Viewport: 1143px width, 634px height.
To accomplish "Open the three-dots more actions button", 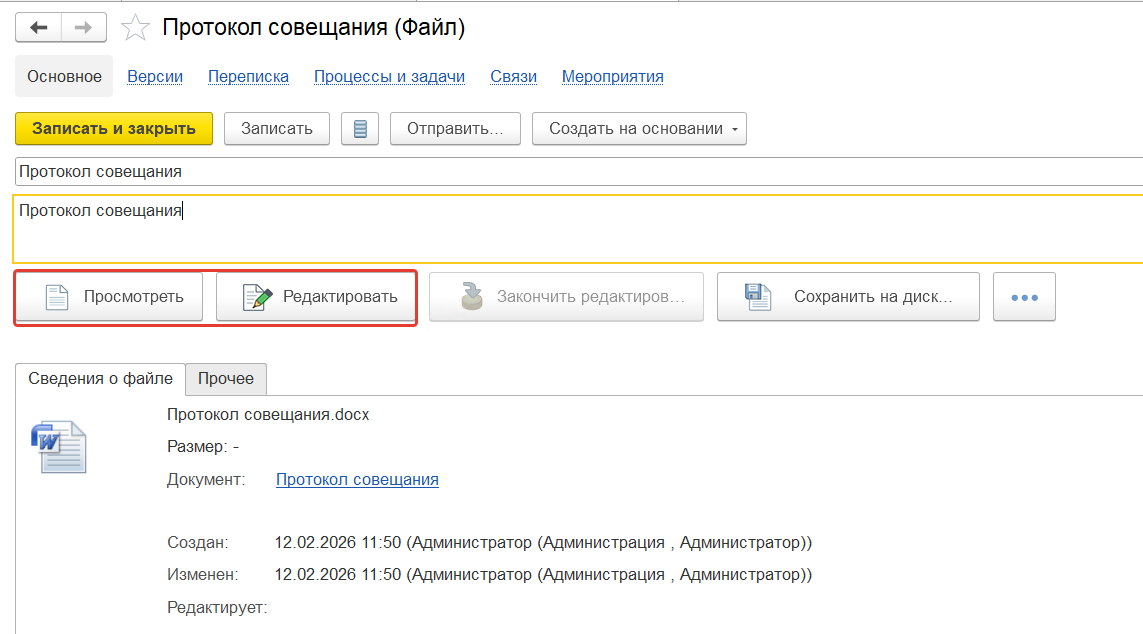I will pos(1024,297).
